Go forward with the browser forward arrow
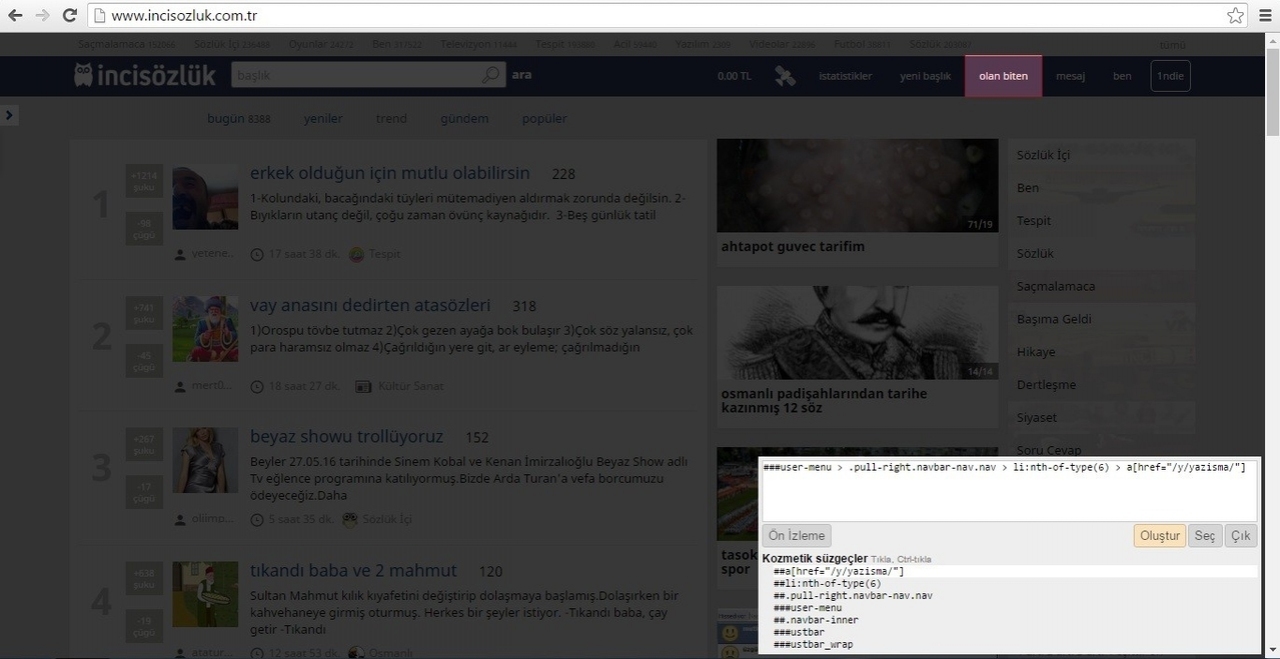The height and width of the screenshot is (659, 1280). coord(42,15)
